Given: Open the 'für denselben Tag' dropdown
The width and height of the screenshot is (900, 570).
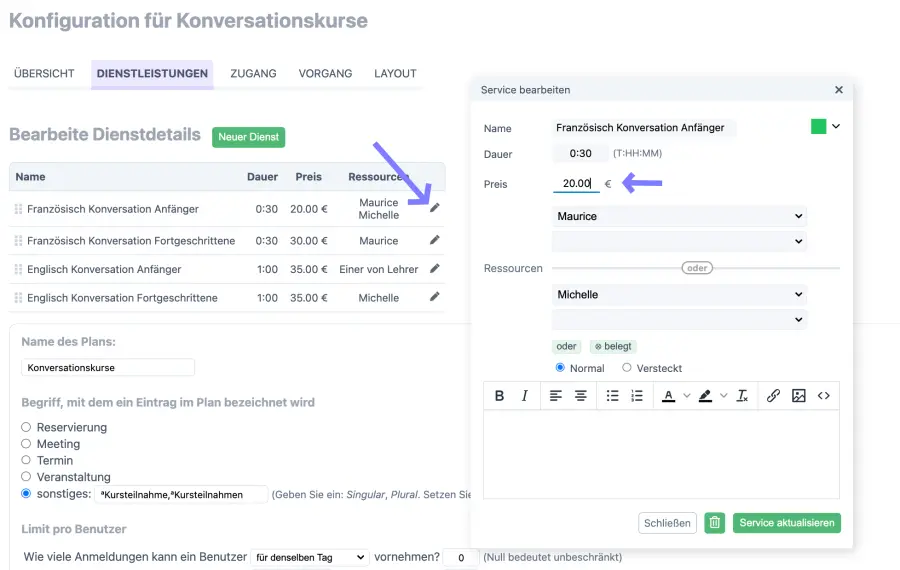Looking at the screenshot, I should point(309,557).
